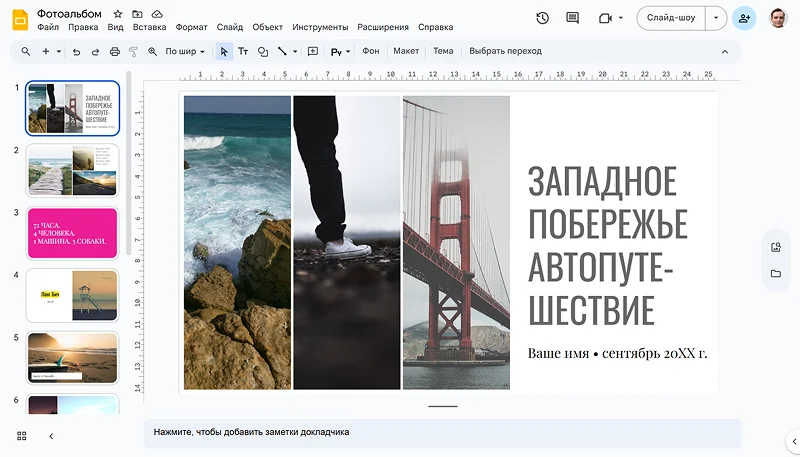Open image templates side panel icon
Image resolution: width=800 pixels, height=457 pixels.
coord(776,247)
